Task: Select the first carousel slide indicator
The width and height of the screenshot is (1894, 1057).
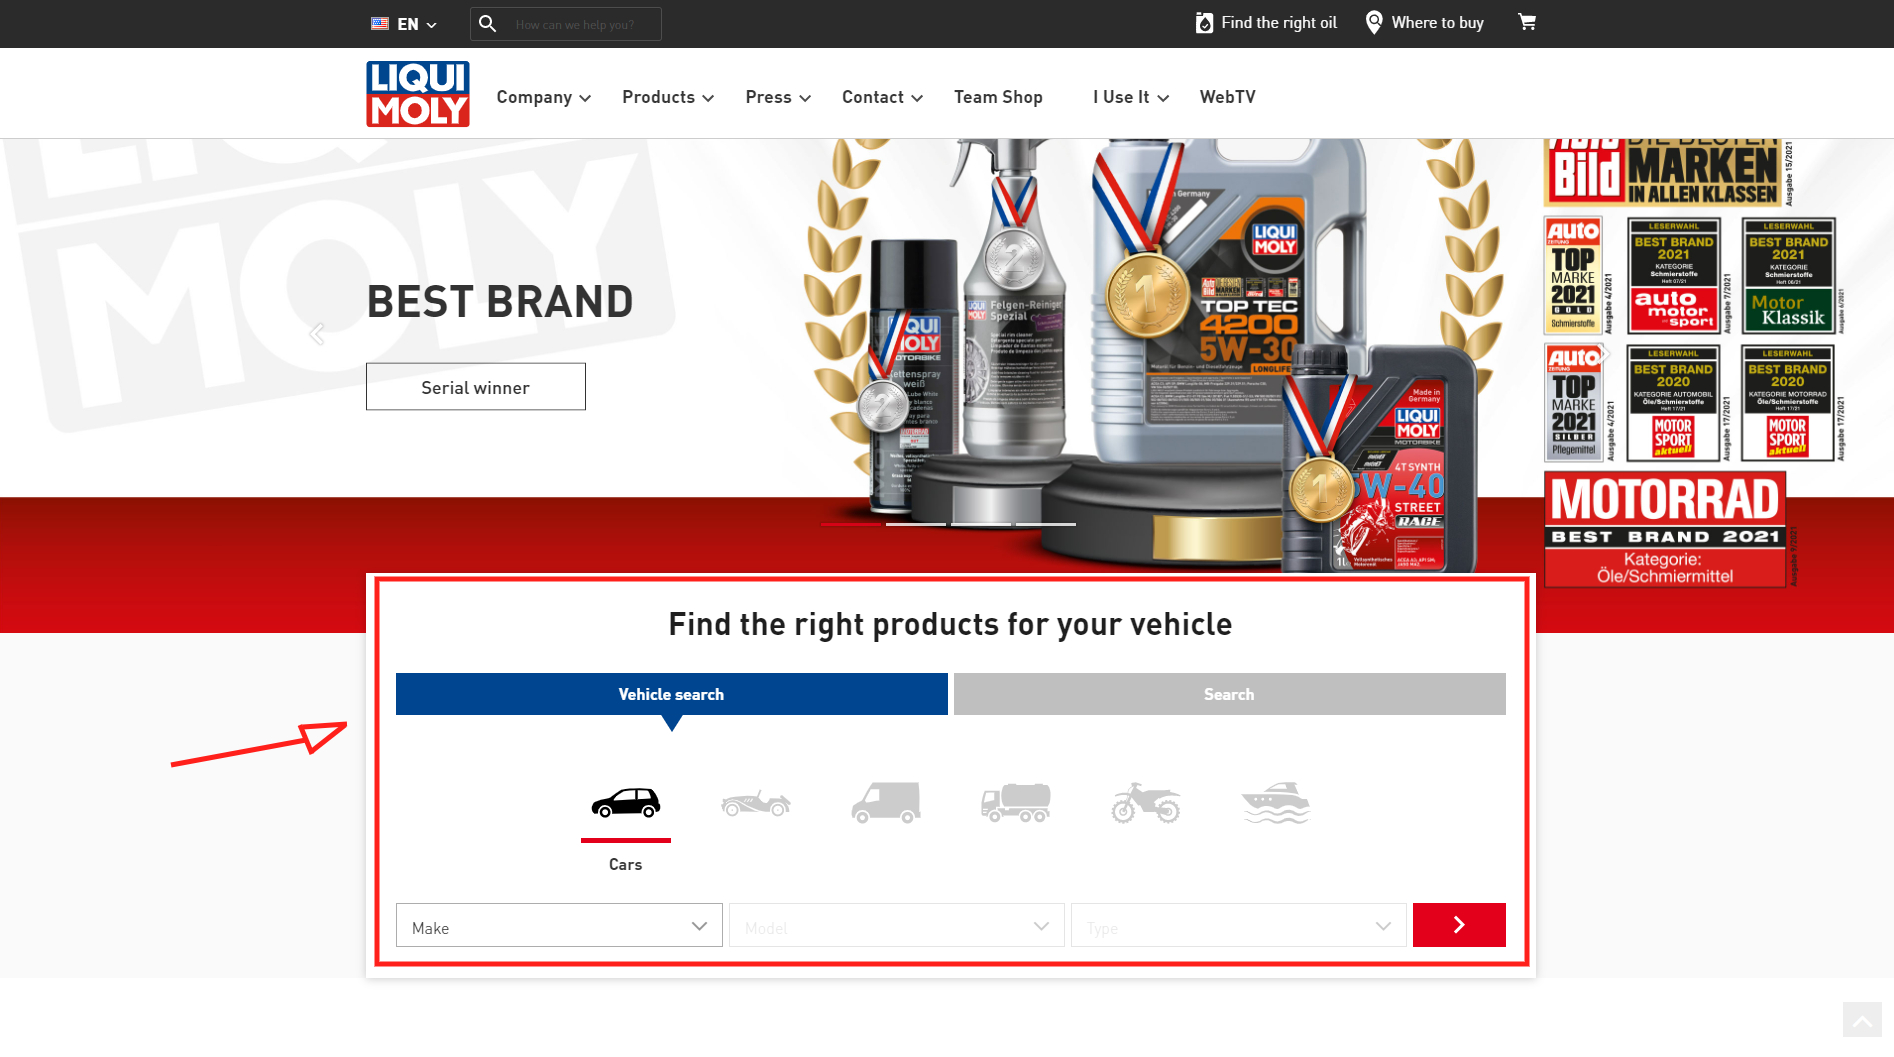Action: (851, 524)
